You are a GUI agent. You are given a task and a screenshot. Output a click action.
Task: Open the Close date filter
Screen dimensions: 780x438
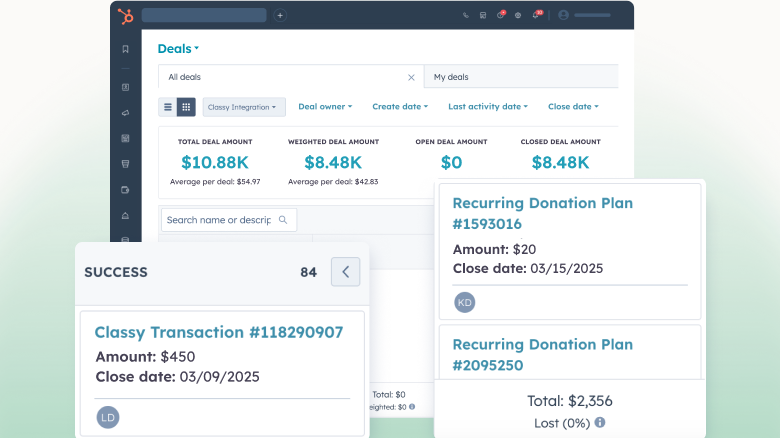(x=573, y=107)
